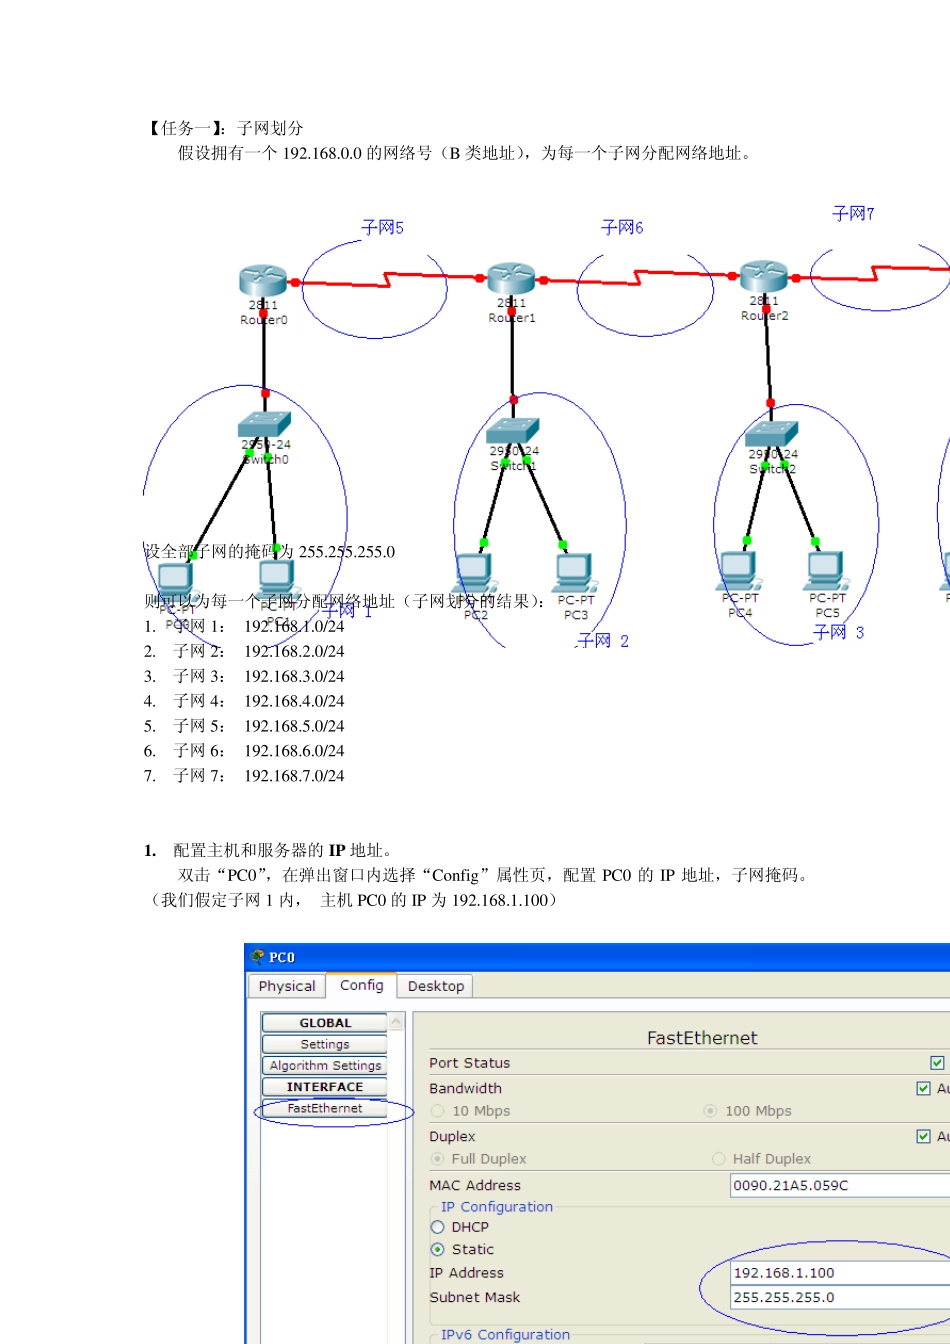Click the Router0 device icon
The width and height of the screenshot is (950, 1344).
click(x=263, y=281)
